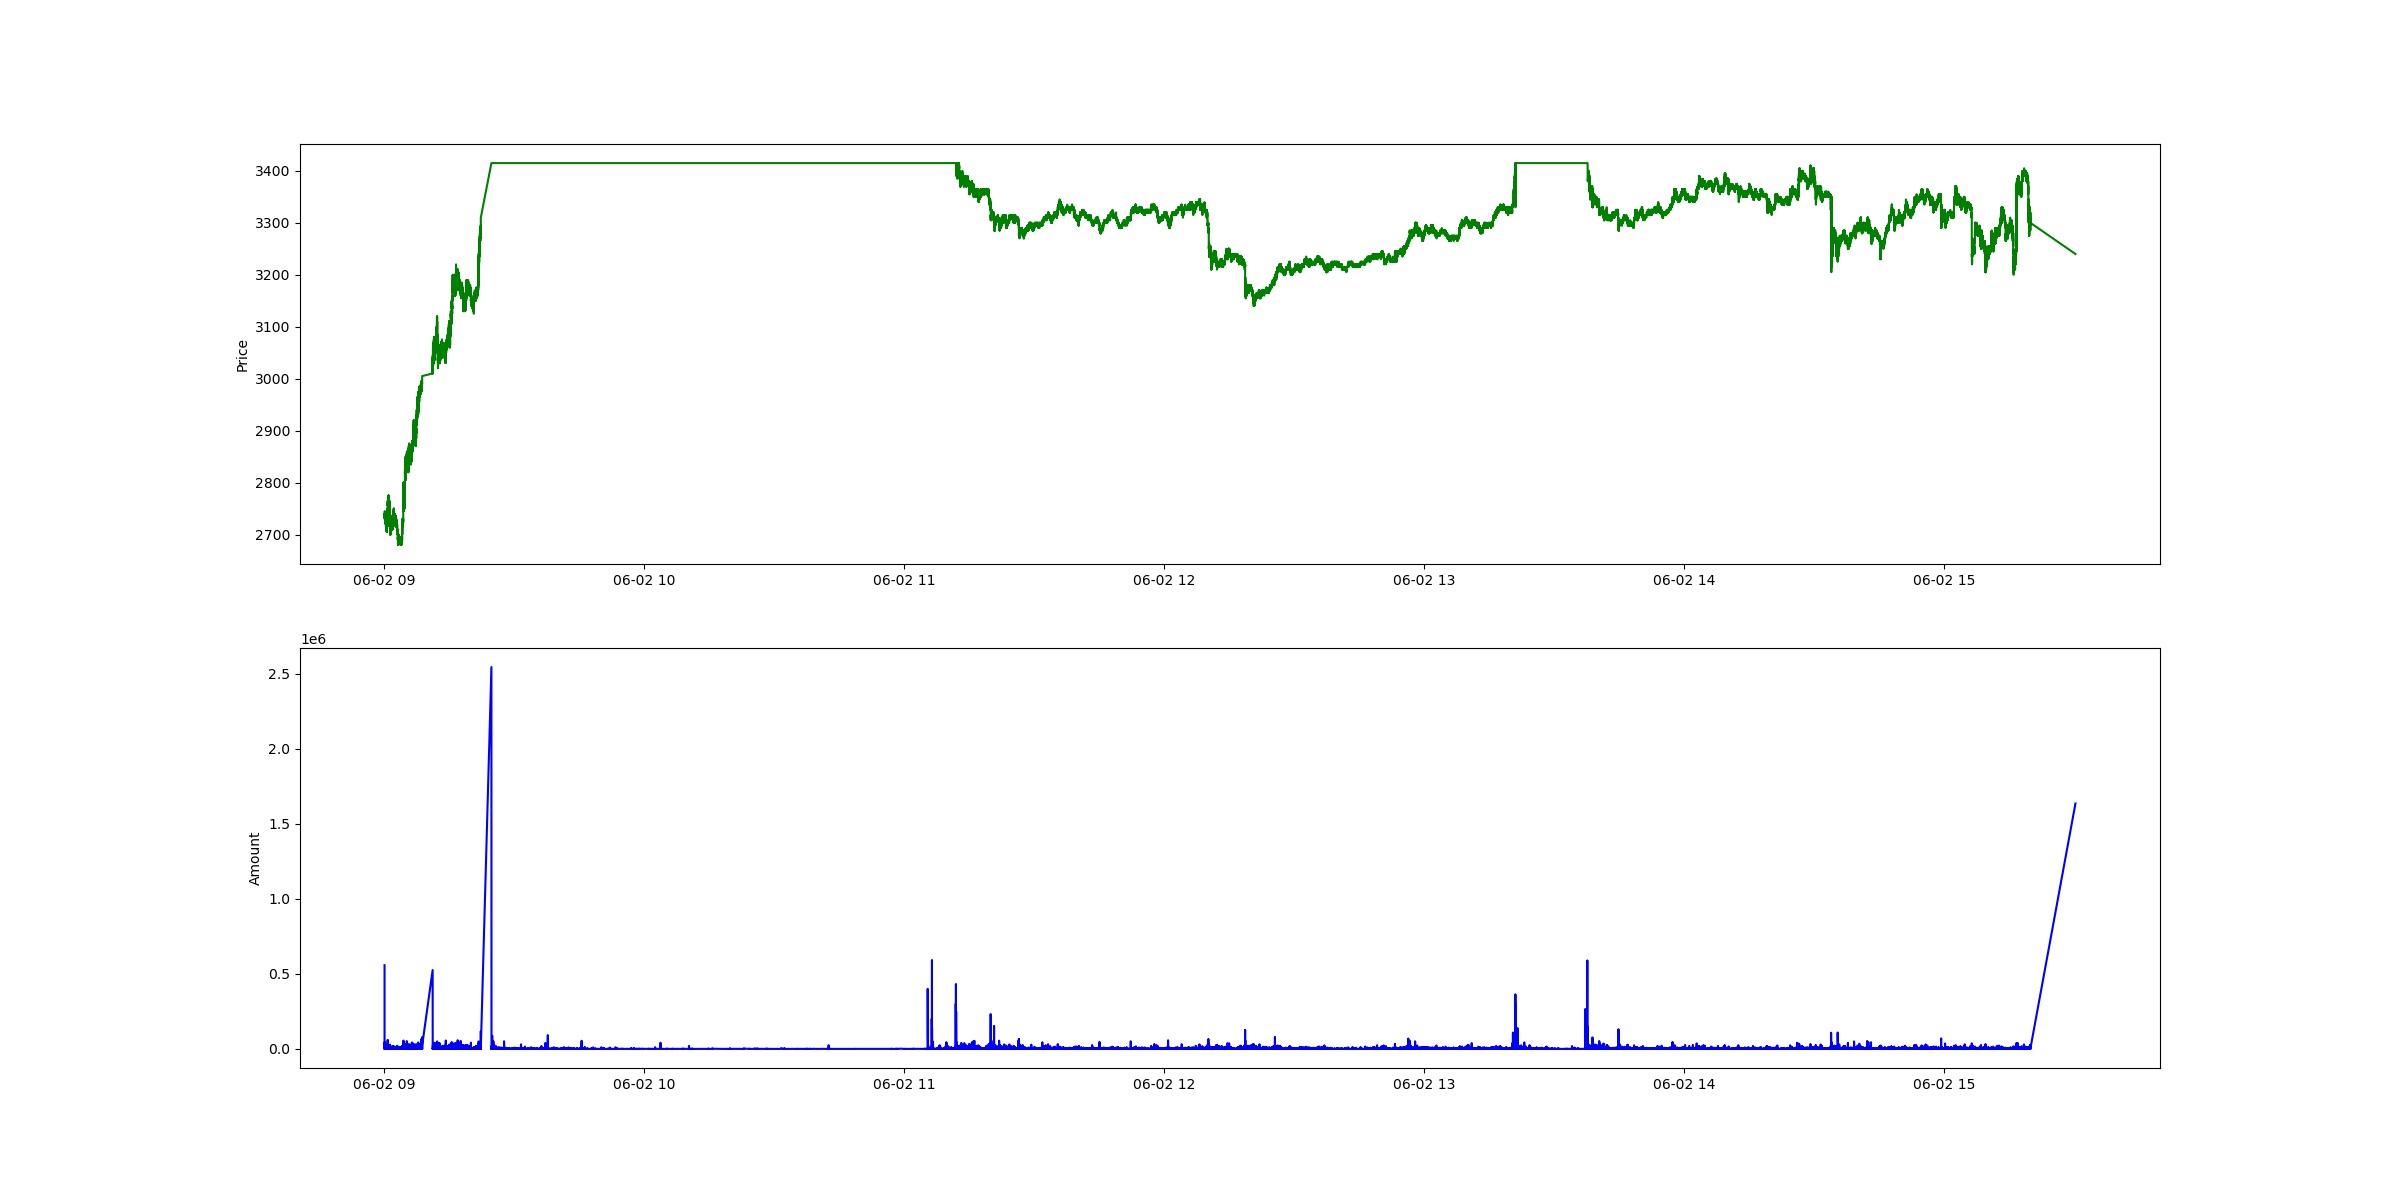This screenshot has width=2400, height=1200.
Task: Click the 0.0 tick on amount axis
Action: point(278,1050)
